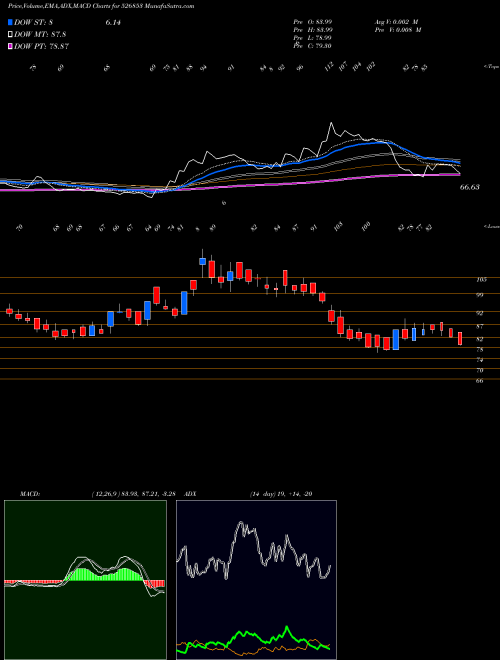
Task: Click inside the dark blue ADX indicator panel
Action: coord(256,580)
